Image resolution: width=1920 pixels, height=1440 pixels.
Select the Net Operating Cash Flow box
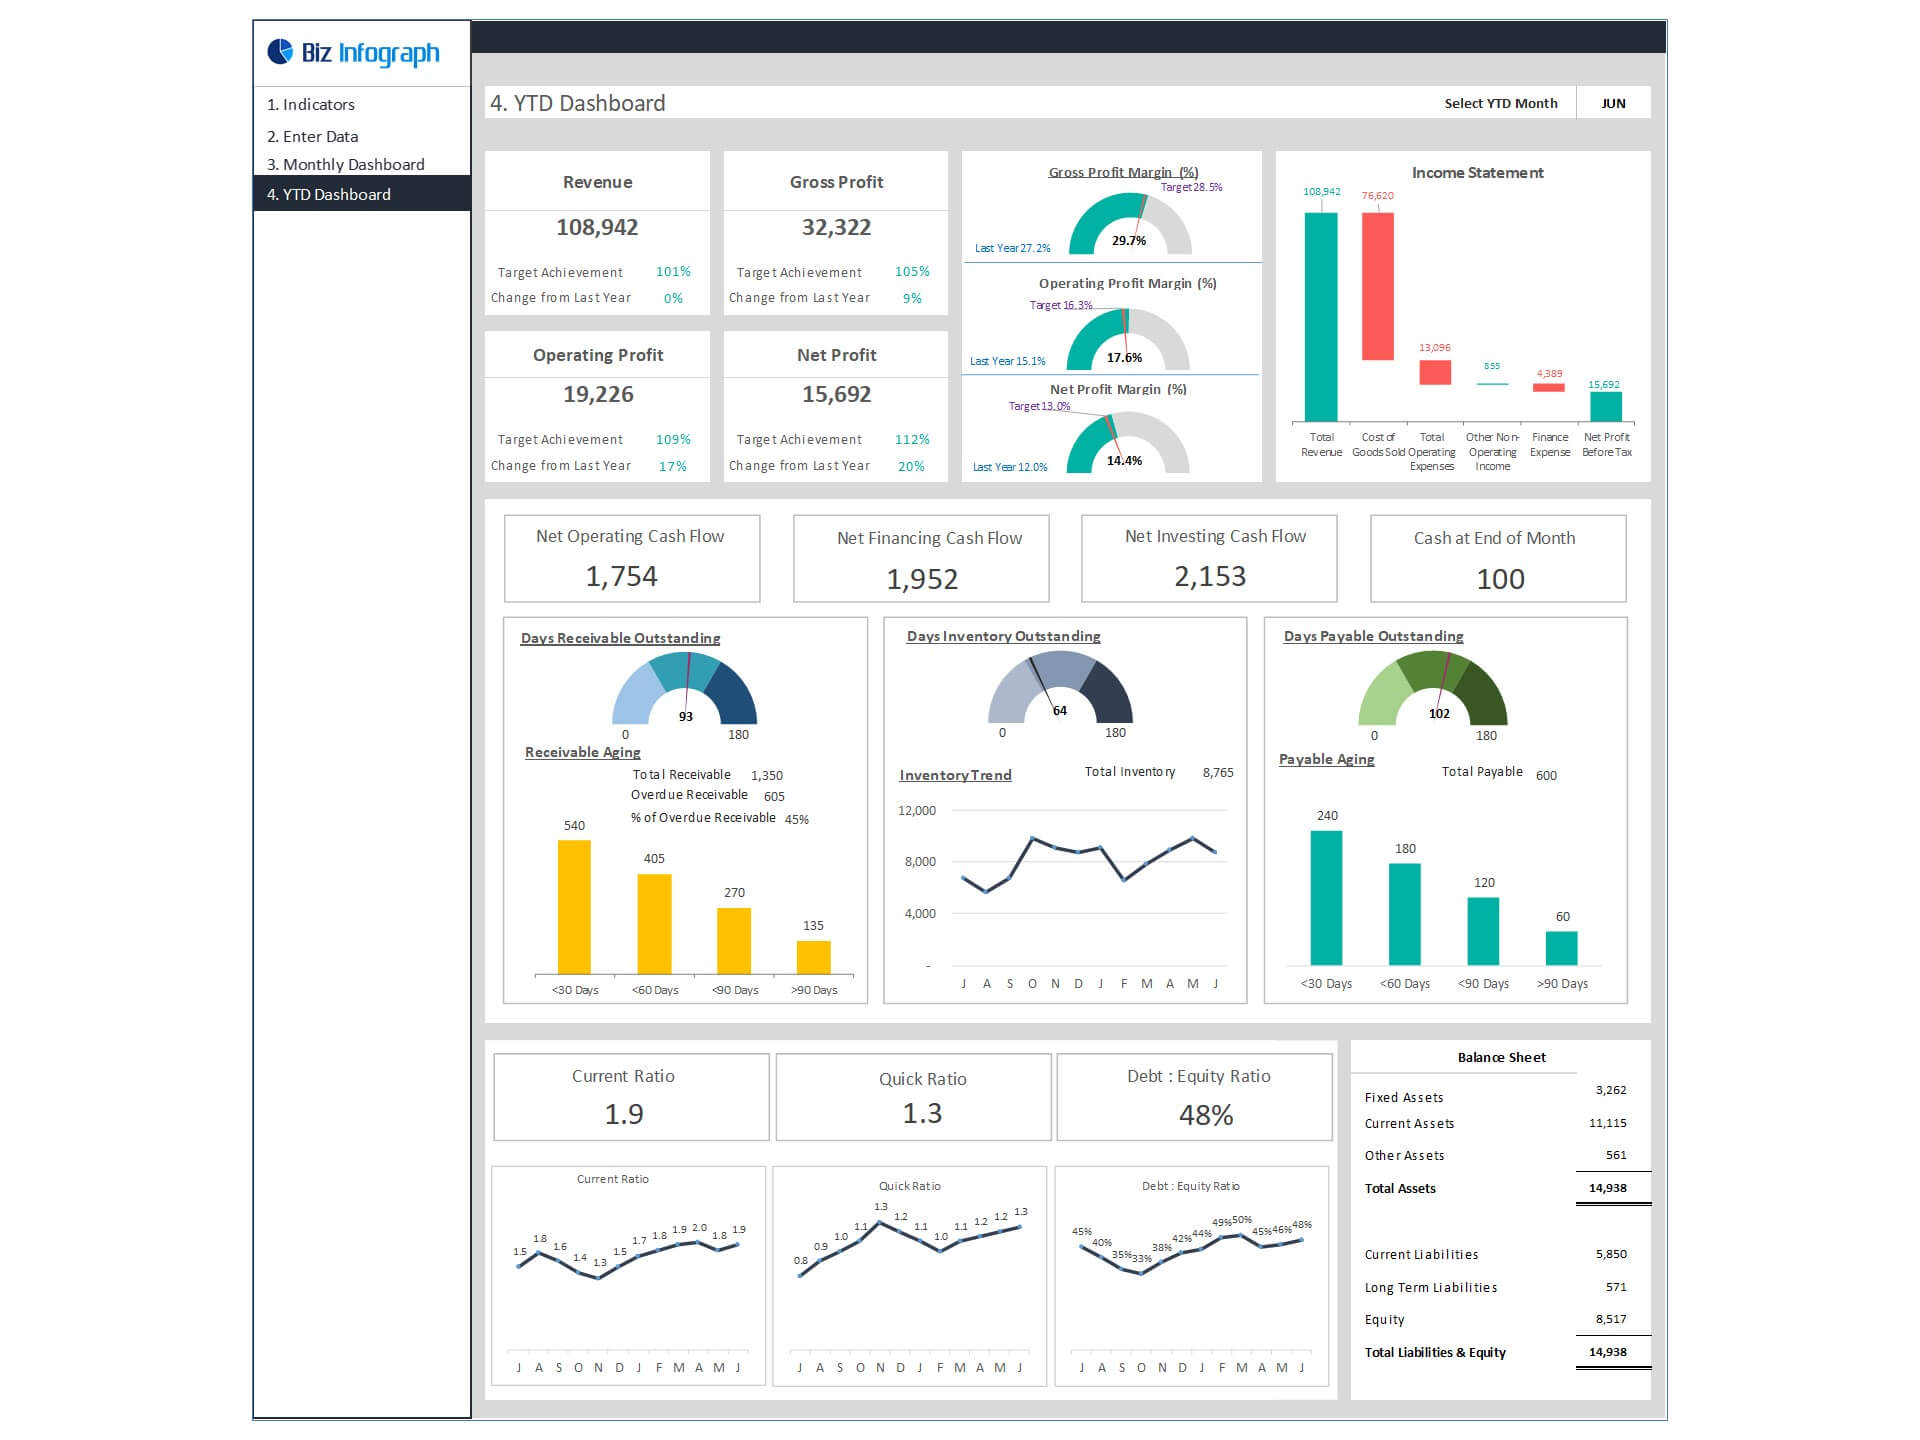pos(631,558)
